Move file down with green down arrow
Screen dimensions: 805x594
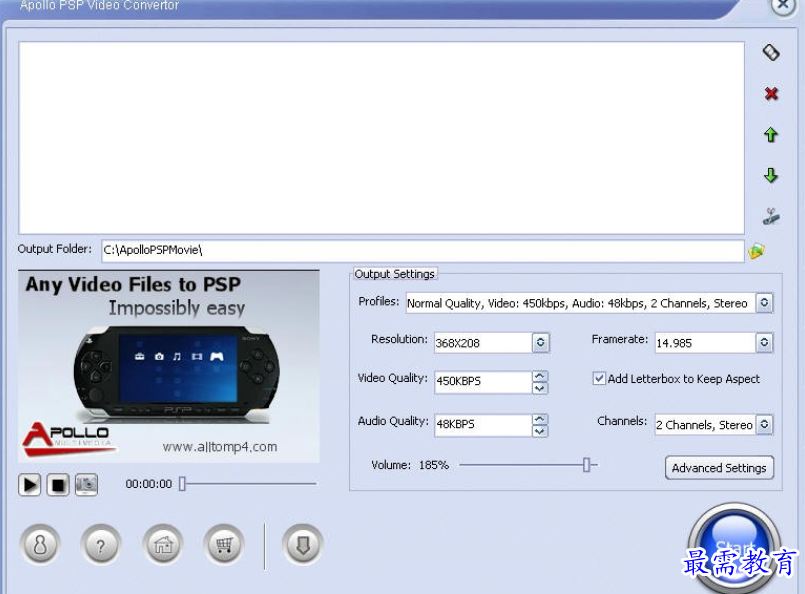[x=770, y=176]
